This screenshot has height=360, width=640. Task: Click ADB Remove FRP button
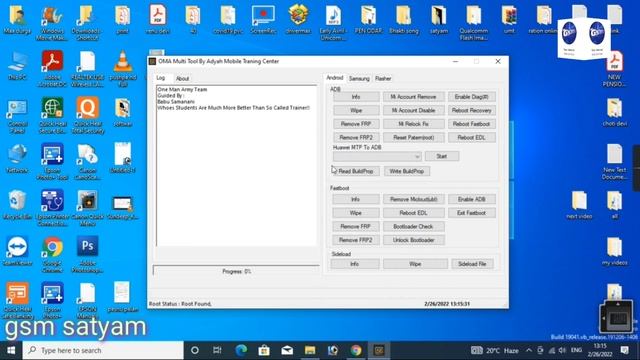[356, 124]
